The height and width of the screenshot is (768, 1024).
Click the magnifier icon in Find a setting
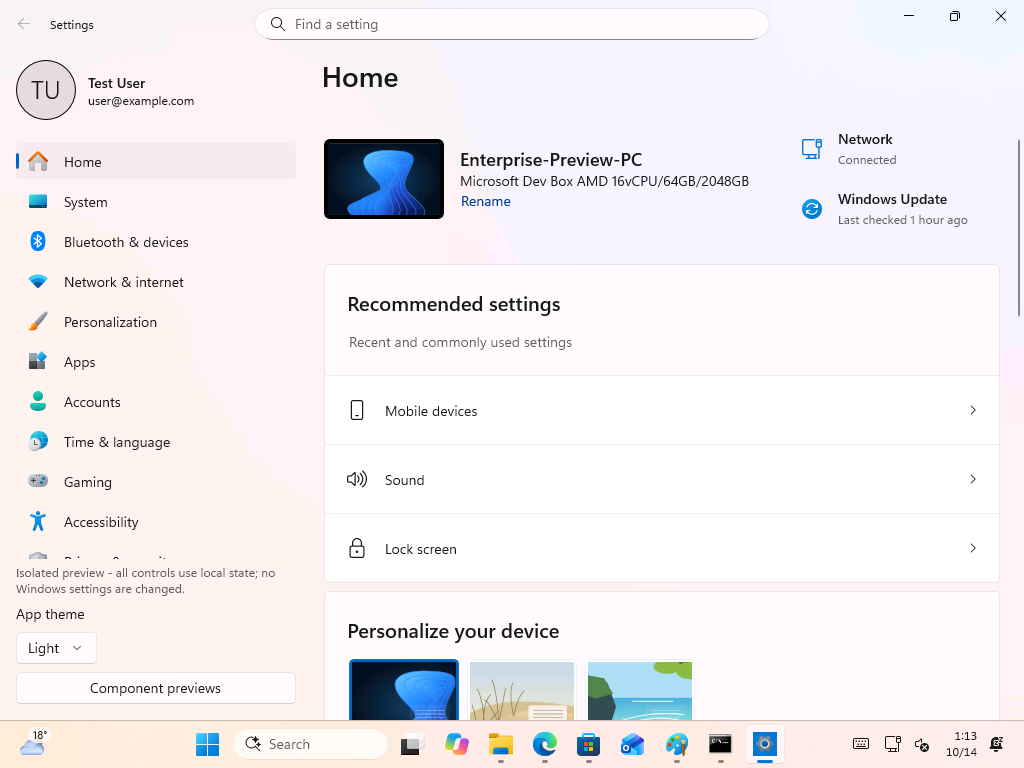(278, 24)
